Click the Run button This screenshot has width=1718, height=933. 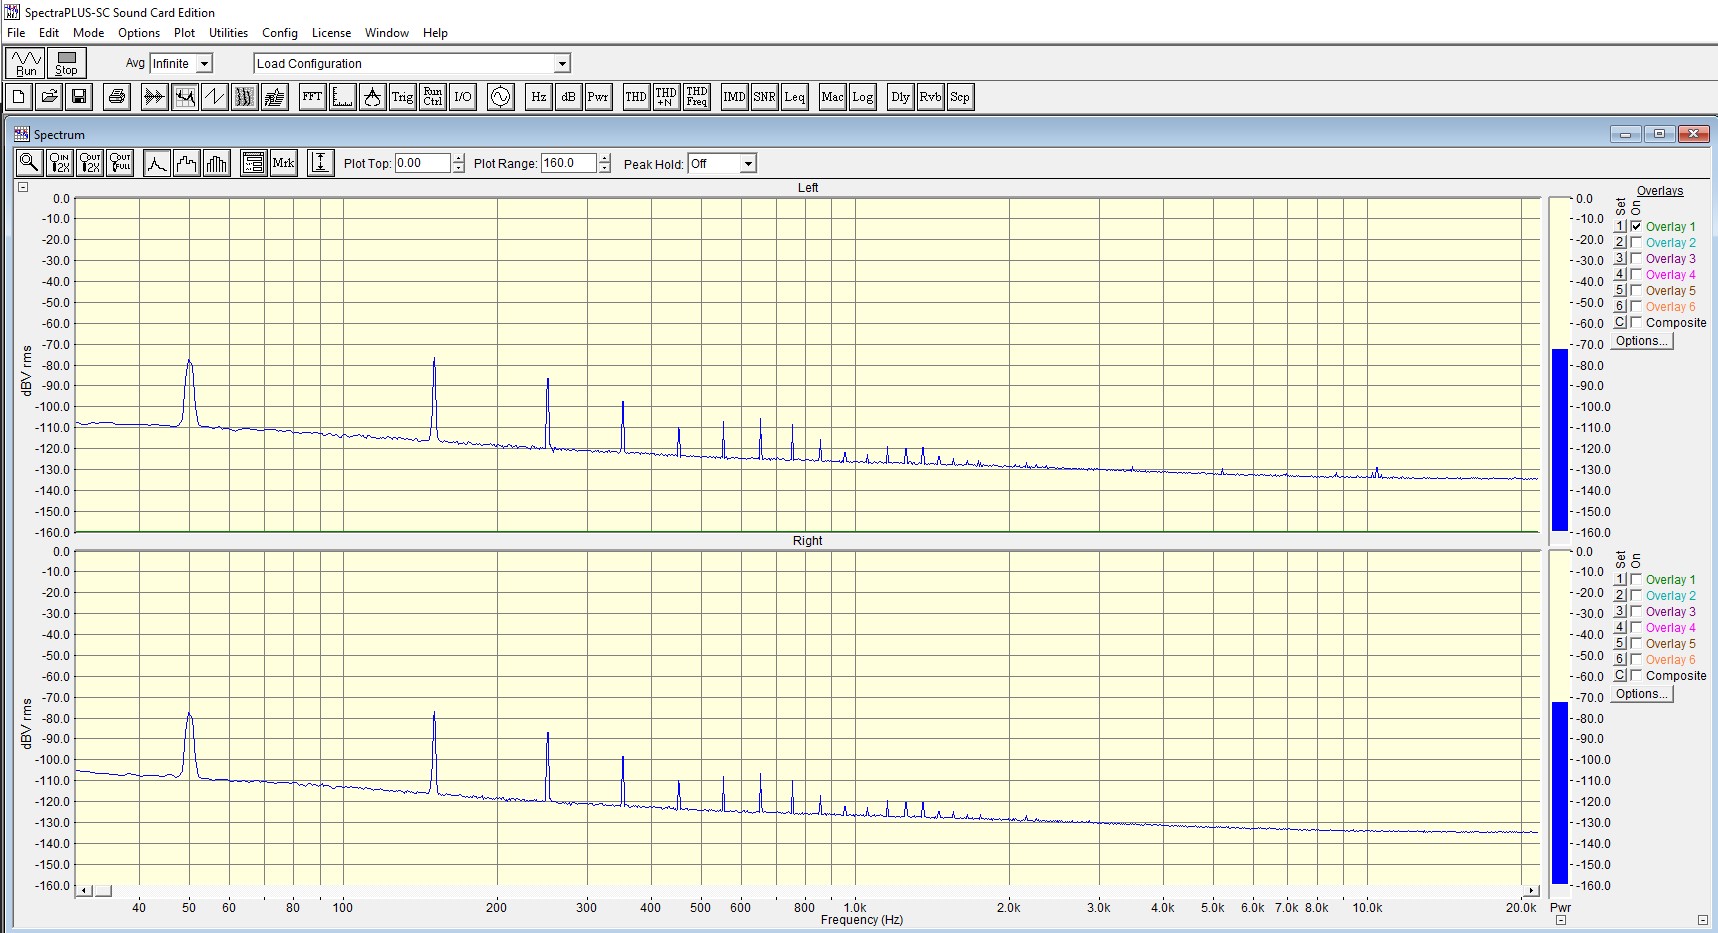tap(26, 63)
